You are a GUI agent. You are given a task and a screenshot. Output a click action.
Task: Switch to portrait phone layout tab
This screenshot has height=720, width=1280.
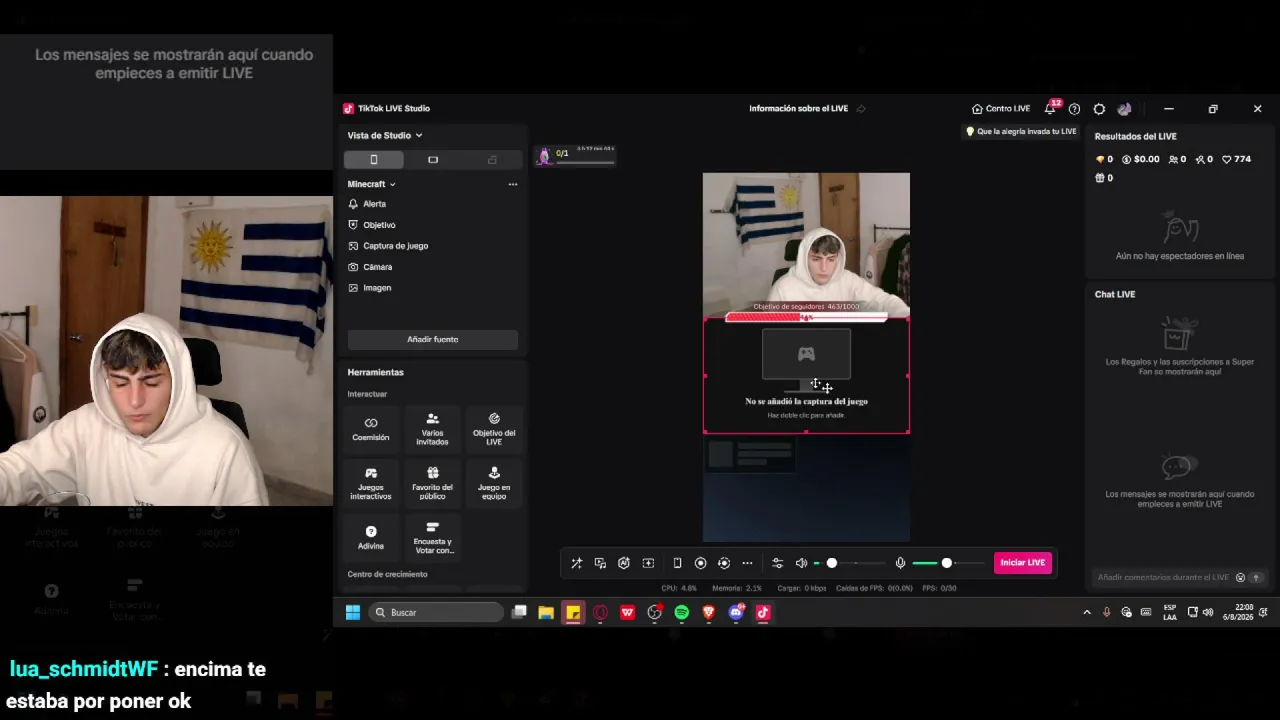tap(374, 160)
